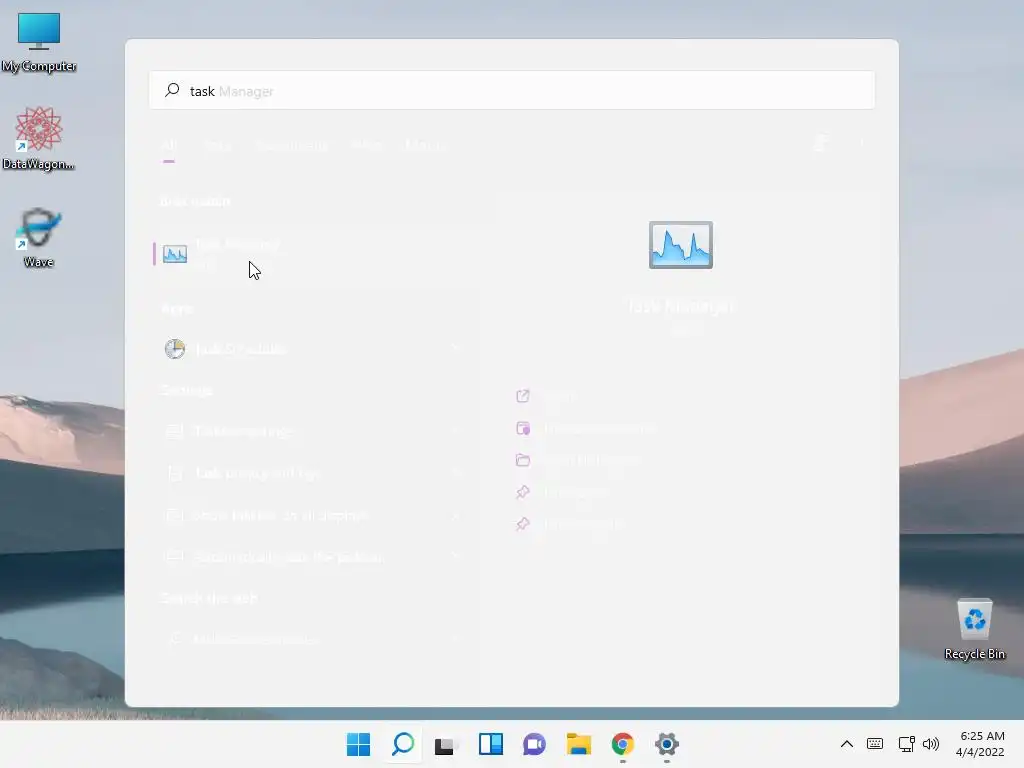Screen dimensions: 1024x768
Task: Open the Chat app on the taskbar
Action: coord(534,744)
